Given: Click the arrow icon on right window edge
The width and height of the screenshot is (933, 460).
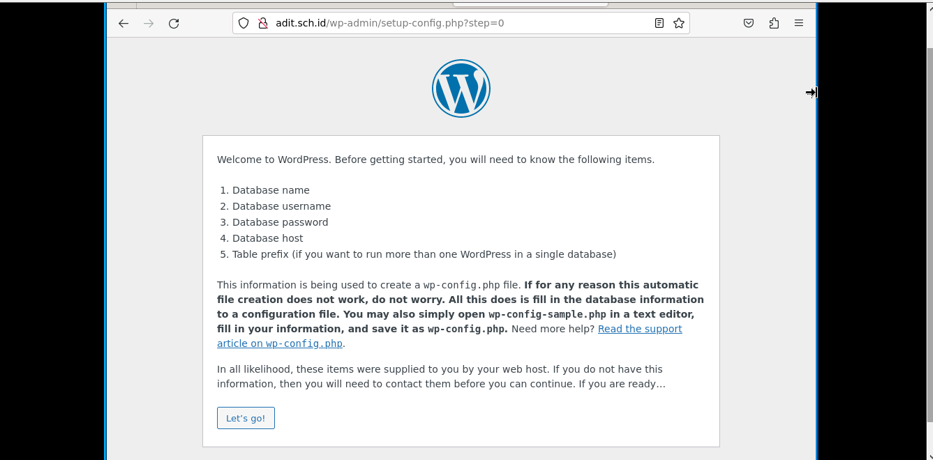Looking at the screenshot, I should click(x=811, y=92).
